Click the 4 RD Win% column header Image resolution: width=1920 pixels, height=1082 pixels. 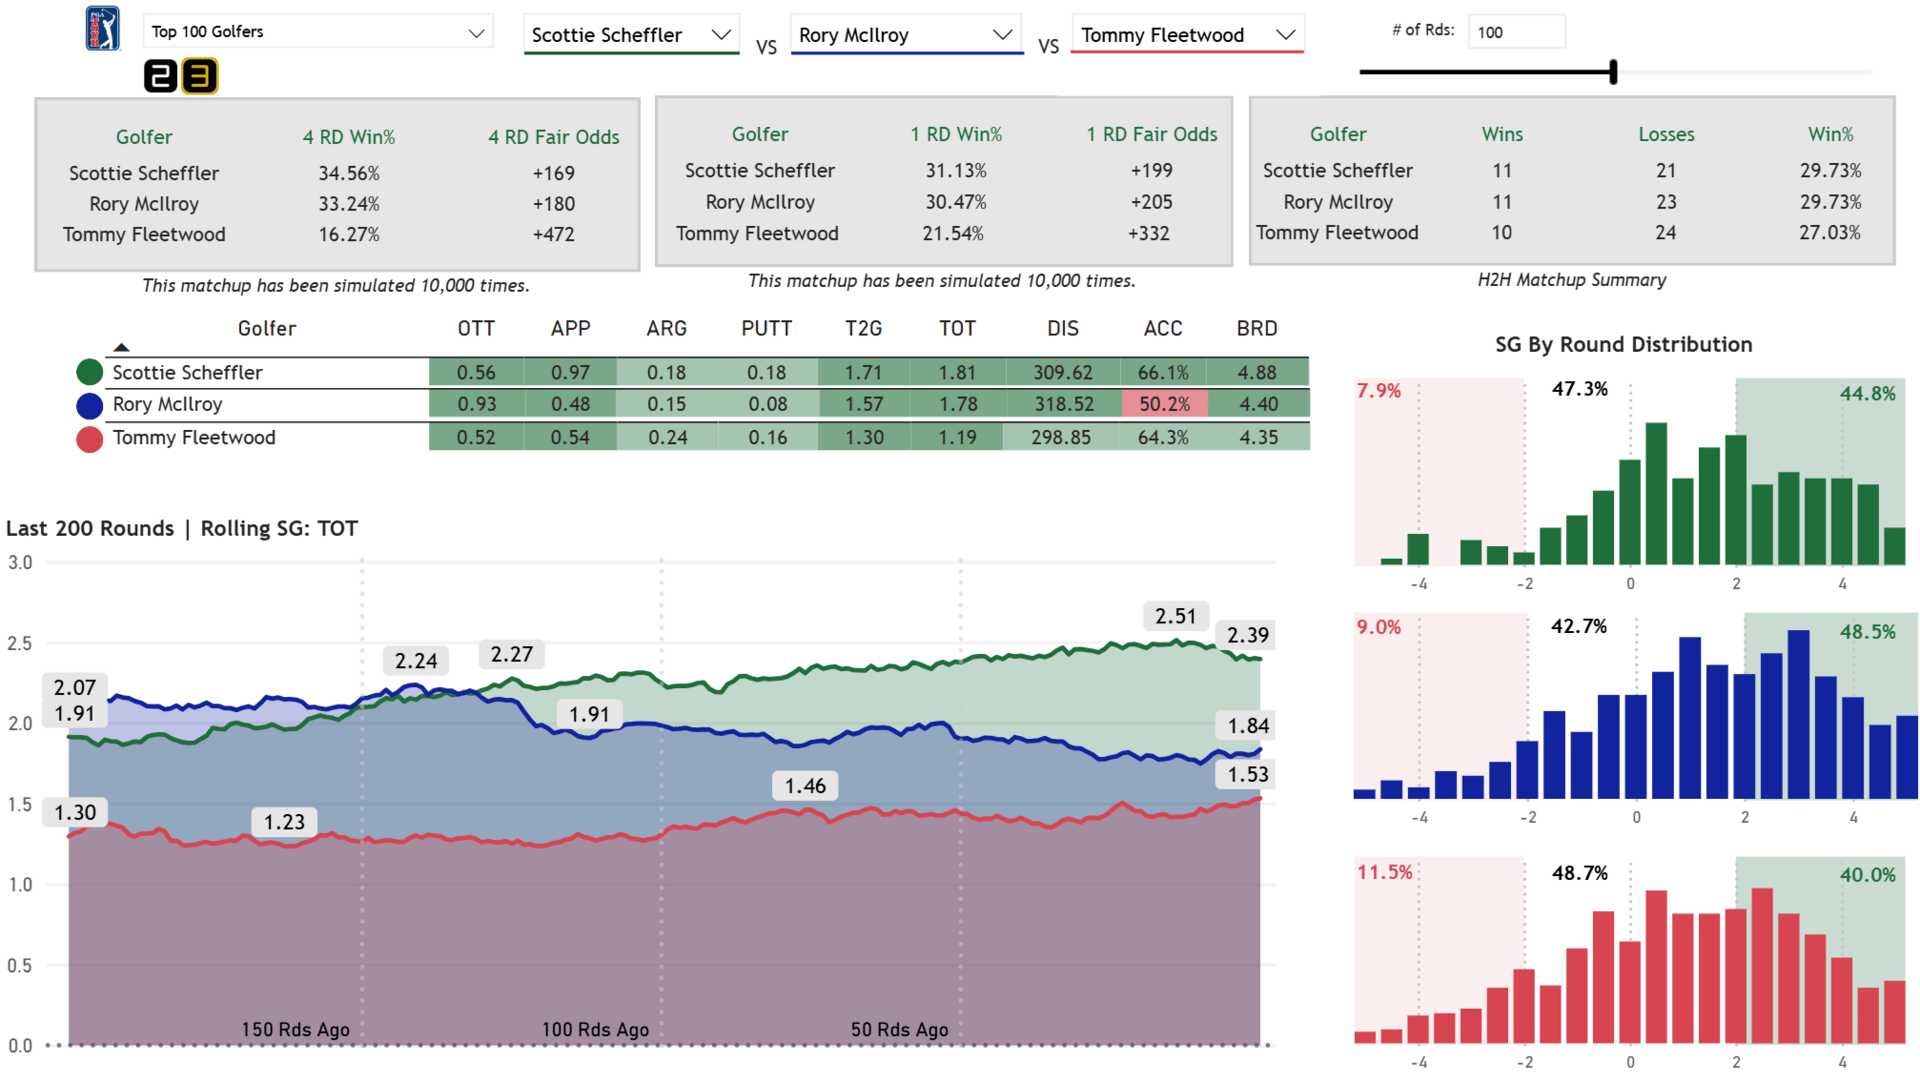[349, 137]
